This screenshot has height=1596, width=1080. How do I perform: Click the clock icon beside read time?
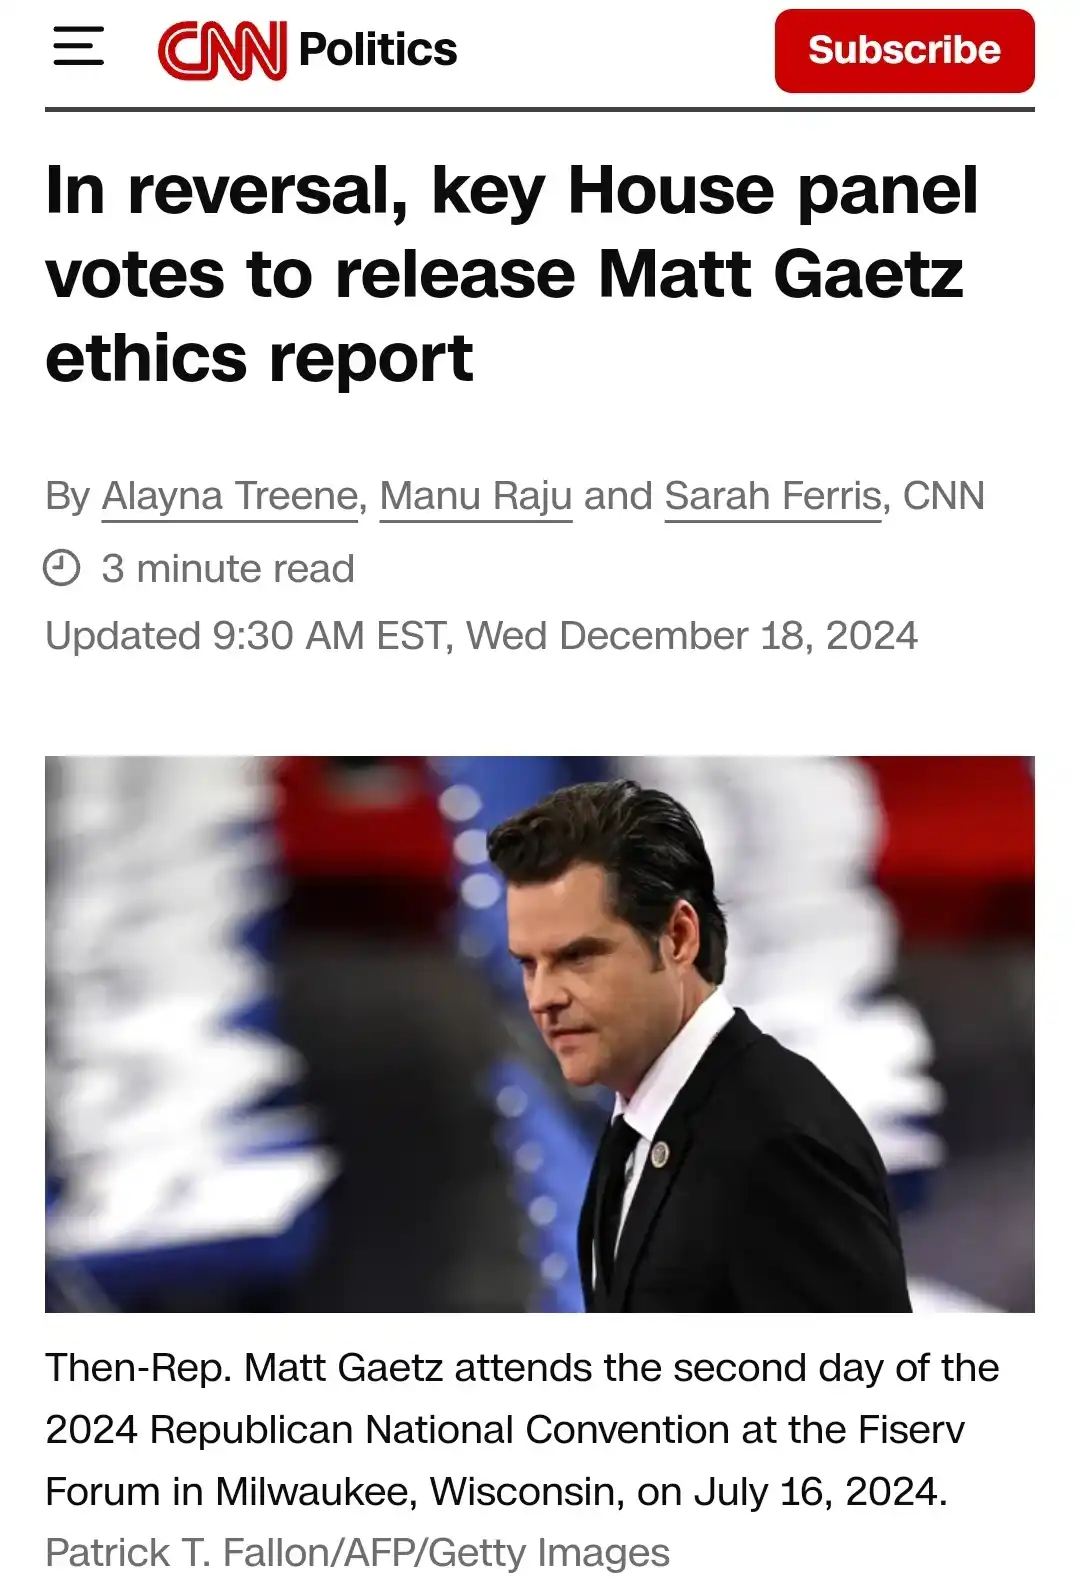(x=62, y=568)
